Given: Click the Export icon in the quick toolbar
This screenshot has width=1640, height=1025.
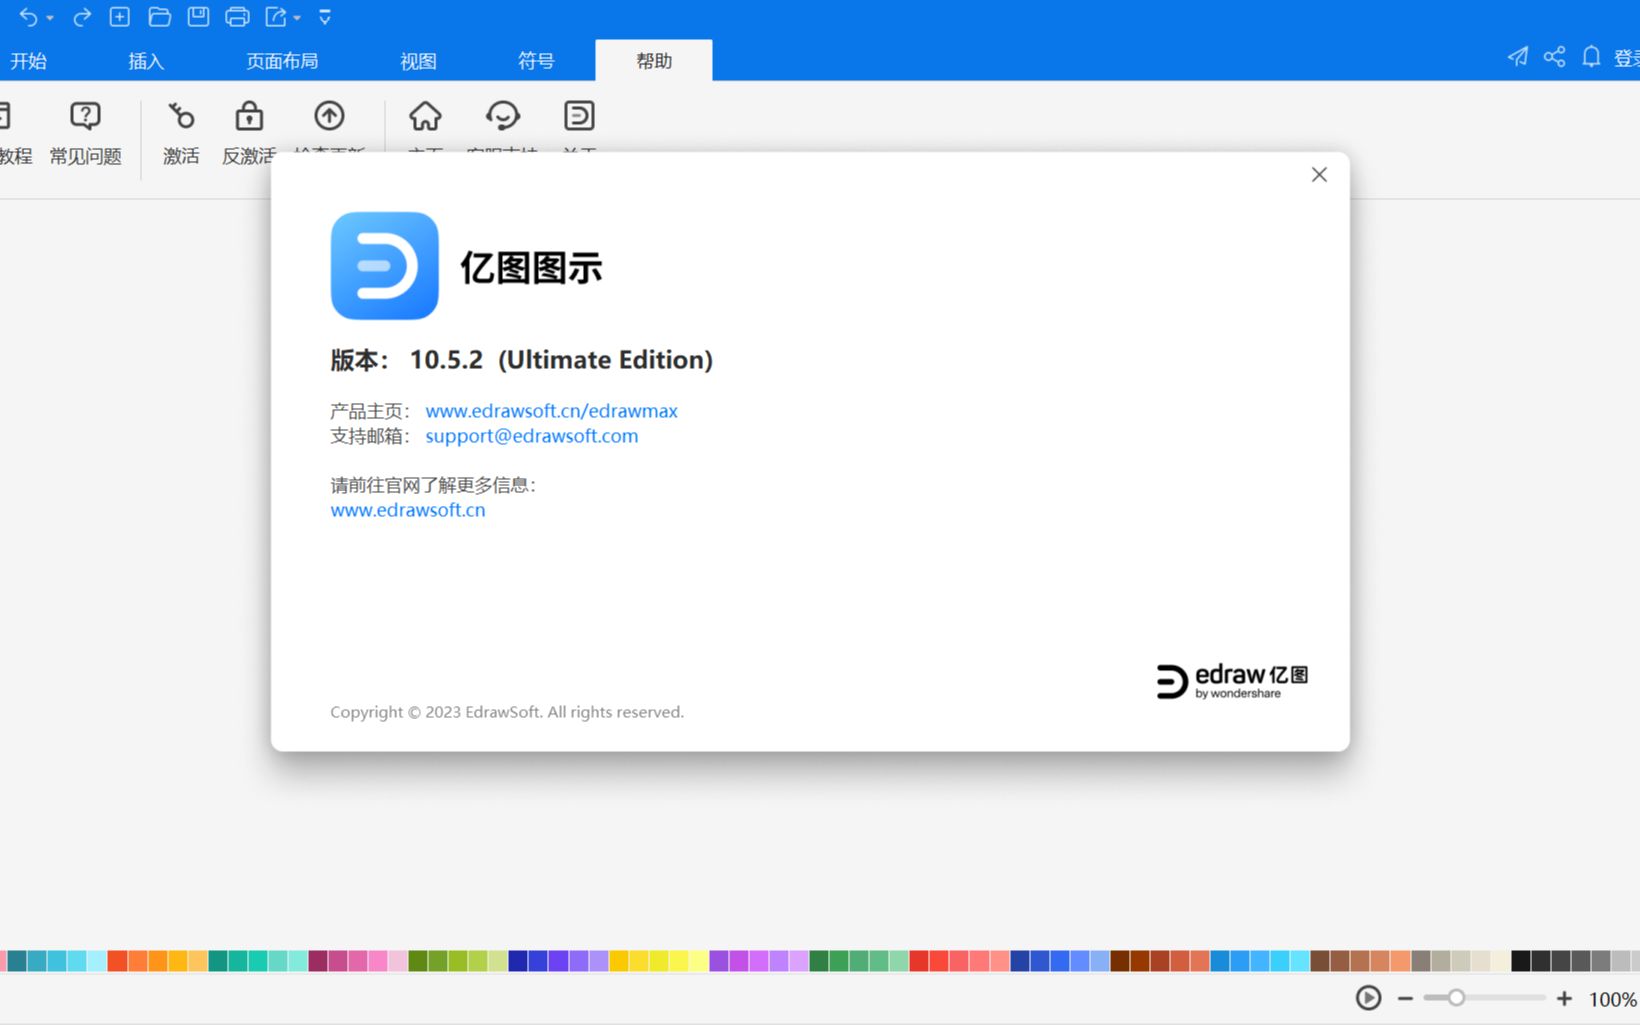Looking at the screenshot, I should tap(276, 17).
